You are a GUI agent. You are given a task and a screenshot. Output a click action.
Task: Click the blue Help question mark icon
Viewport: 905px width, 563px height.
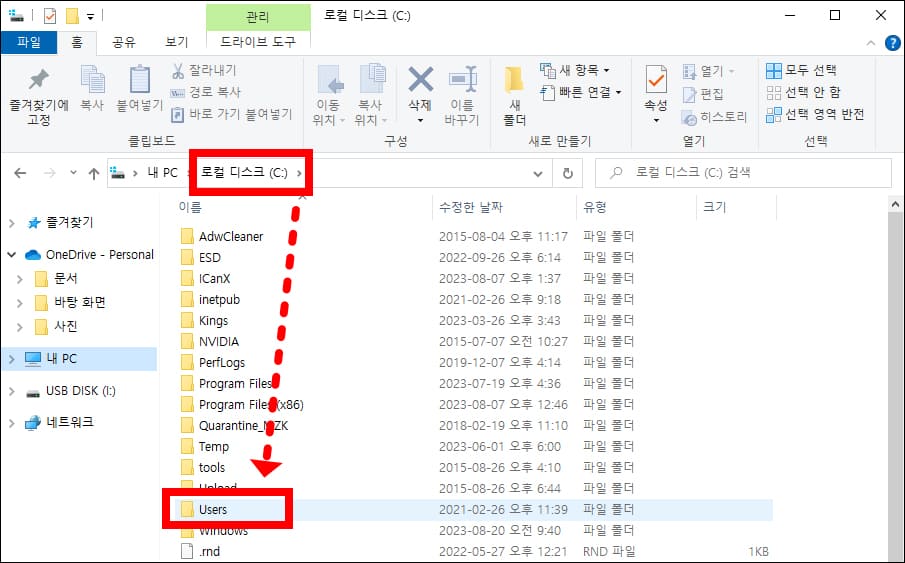[892, 43]
